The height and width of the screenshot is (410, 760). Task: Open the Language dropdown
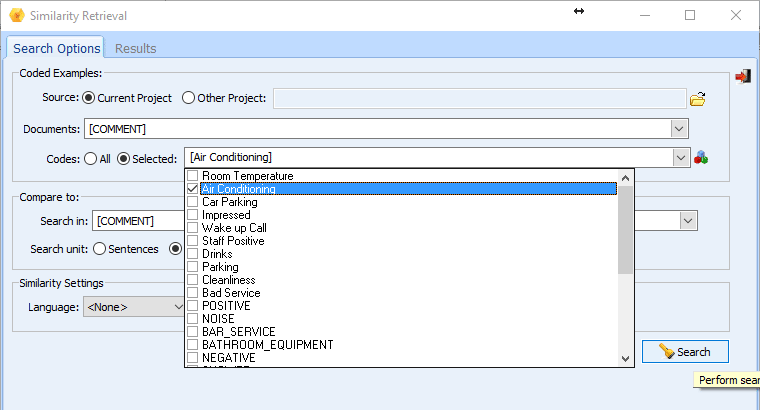[178, 307]
